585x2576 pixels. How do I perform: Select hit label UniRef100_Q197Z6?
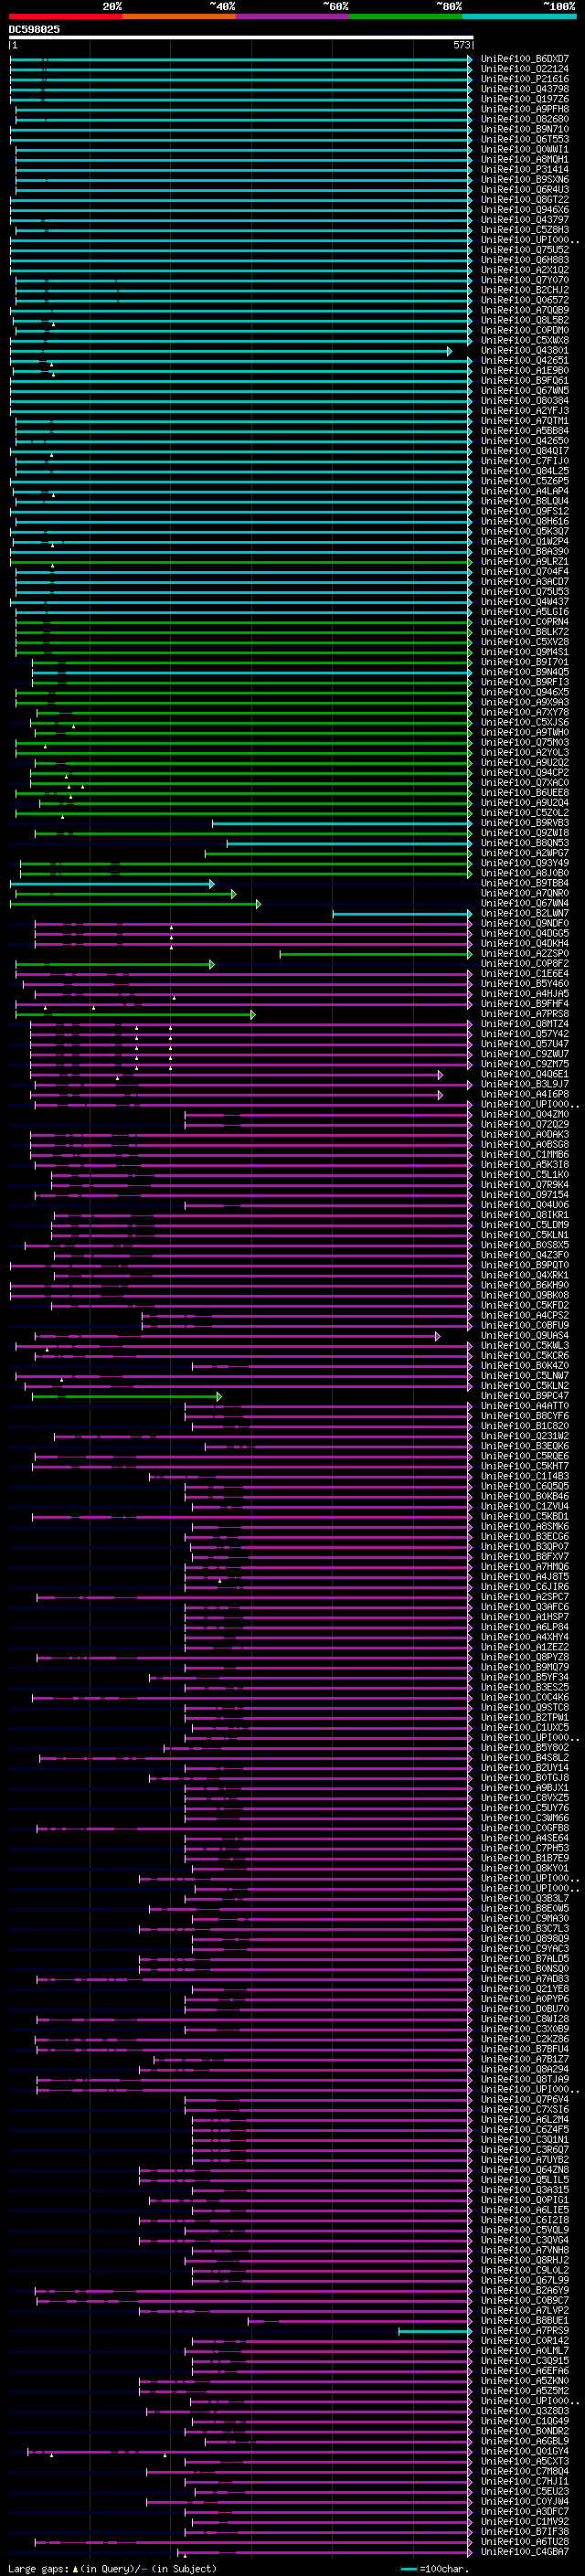coord(525,99)
